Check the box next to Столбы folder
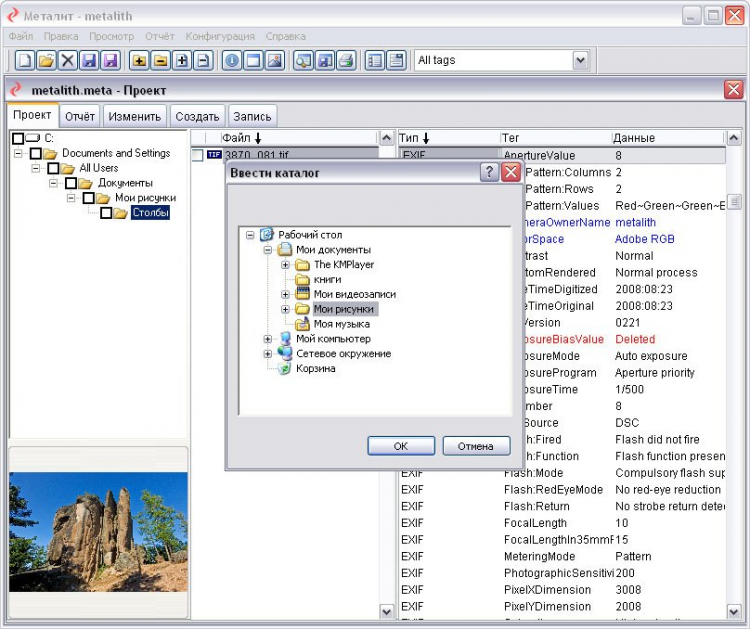The image size is (750, 629). coord(106,213)
